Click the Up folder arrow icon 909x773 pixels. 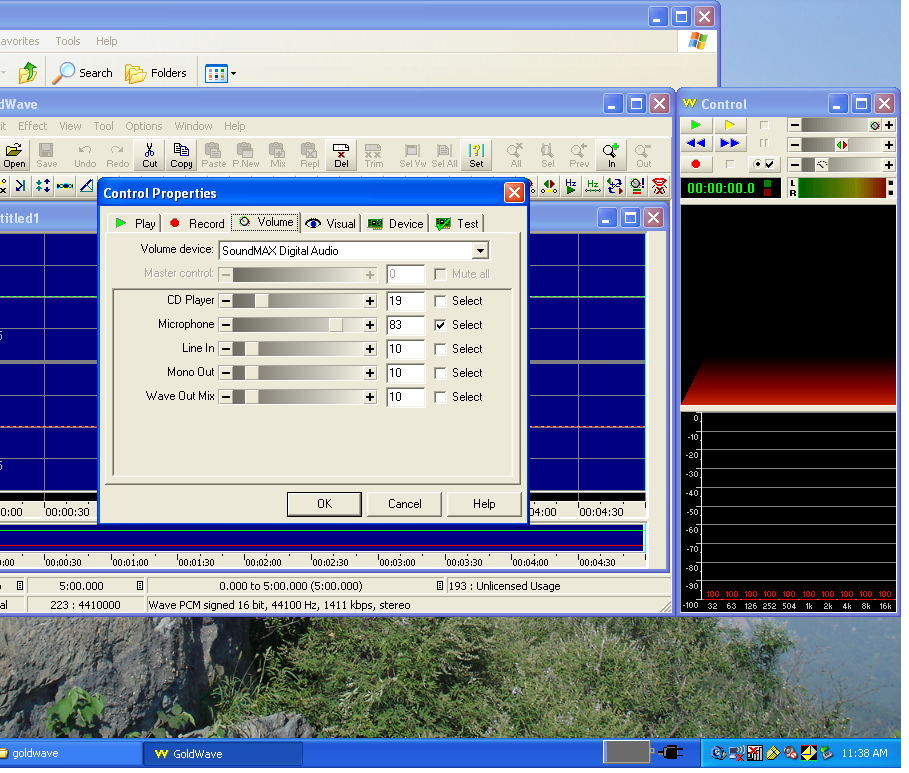click(x=28, y=73)
